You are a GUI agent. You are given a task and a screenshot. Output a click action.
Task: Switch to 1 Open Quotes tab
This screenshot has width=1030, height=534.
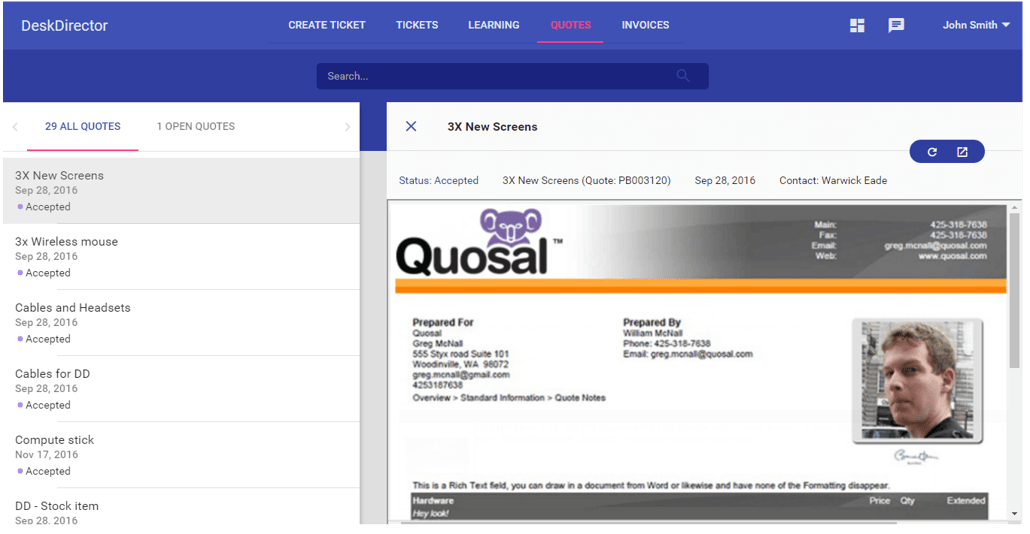[196, 126]
